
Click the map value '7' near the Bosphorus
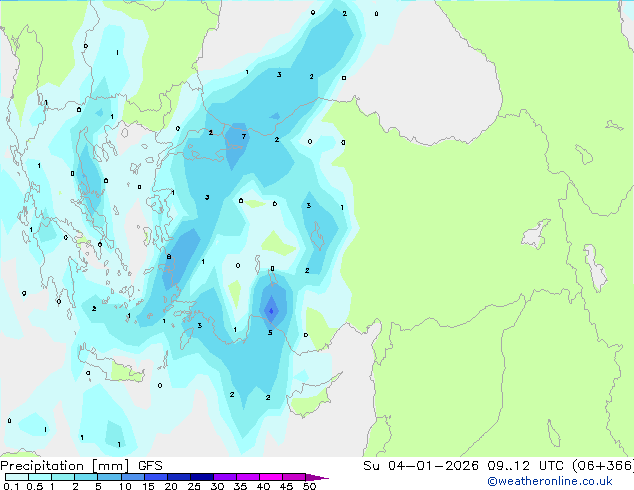[x=244, y=137]
